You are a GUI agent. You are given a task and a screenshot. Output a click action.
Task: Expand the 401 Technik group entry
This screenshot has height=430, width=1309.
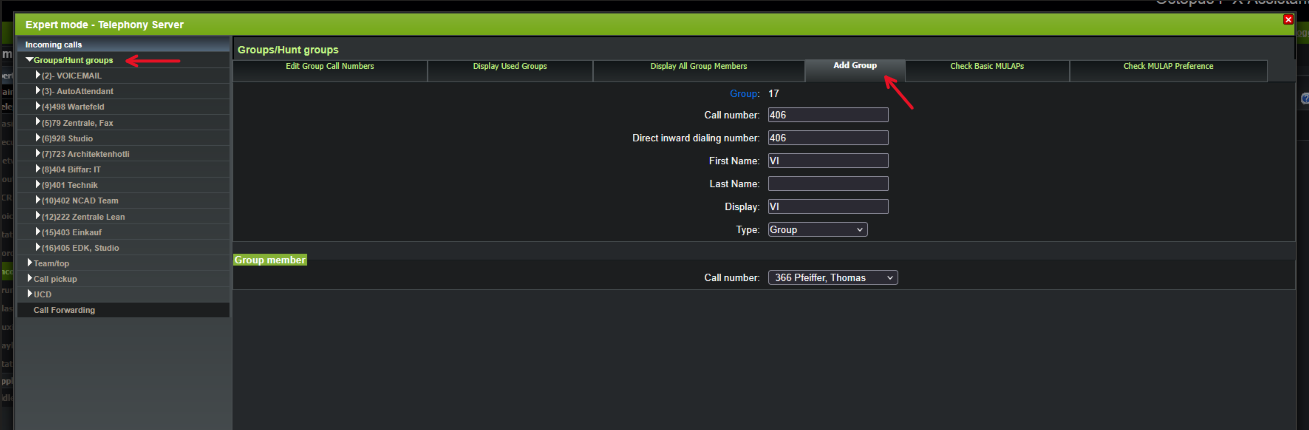(38, 185)
